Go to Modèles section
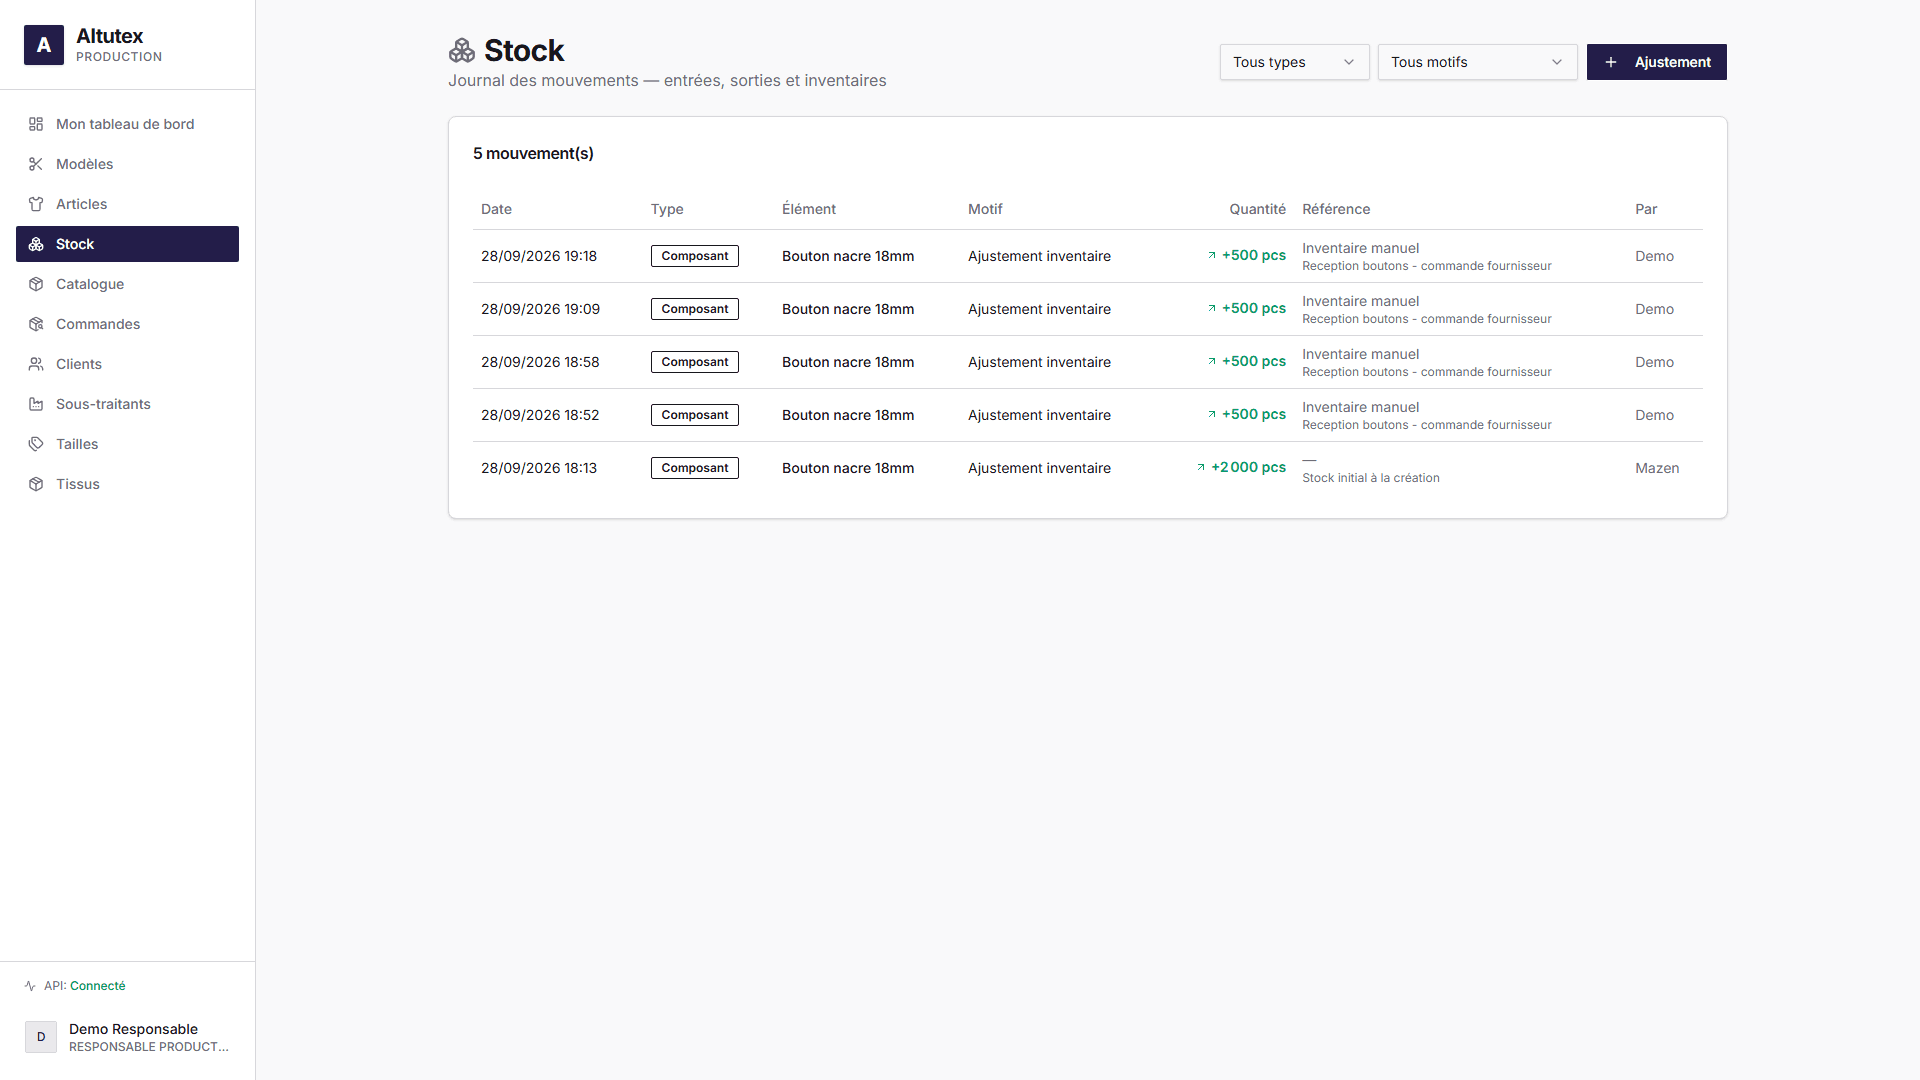 click(x=127, y=164)
